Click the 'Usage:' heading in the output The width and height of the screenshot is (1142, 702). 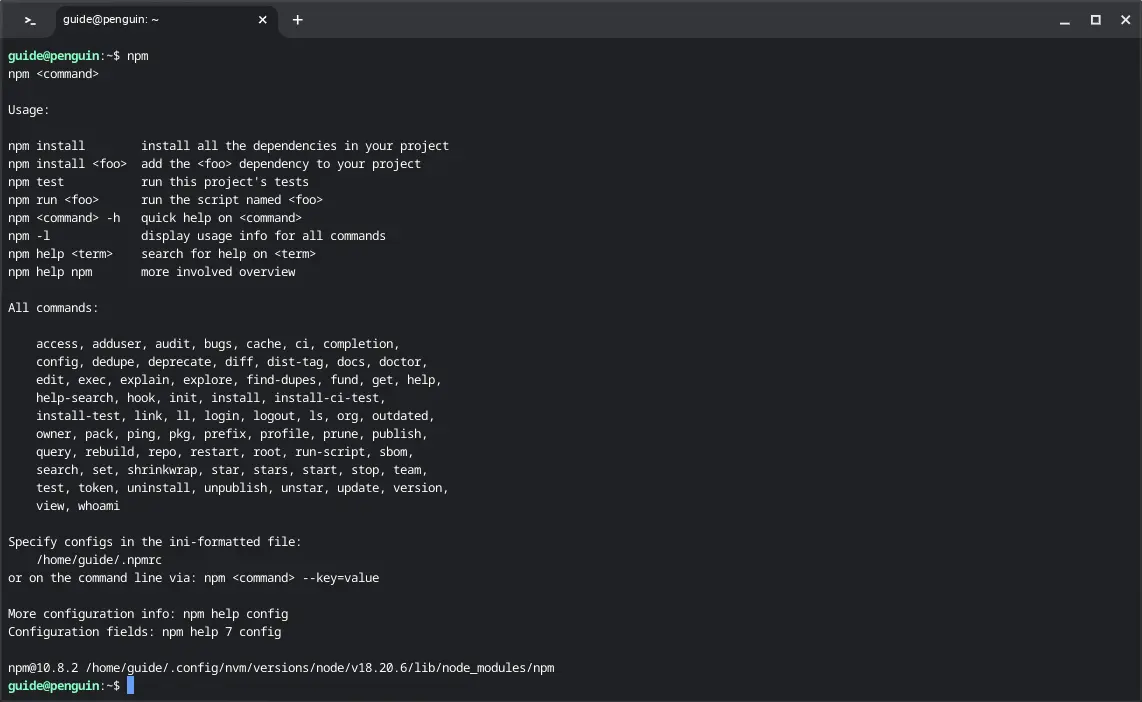coord(29,110)
